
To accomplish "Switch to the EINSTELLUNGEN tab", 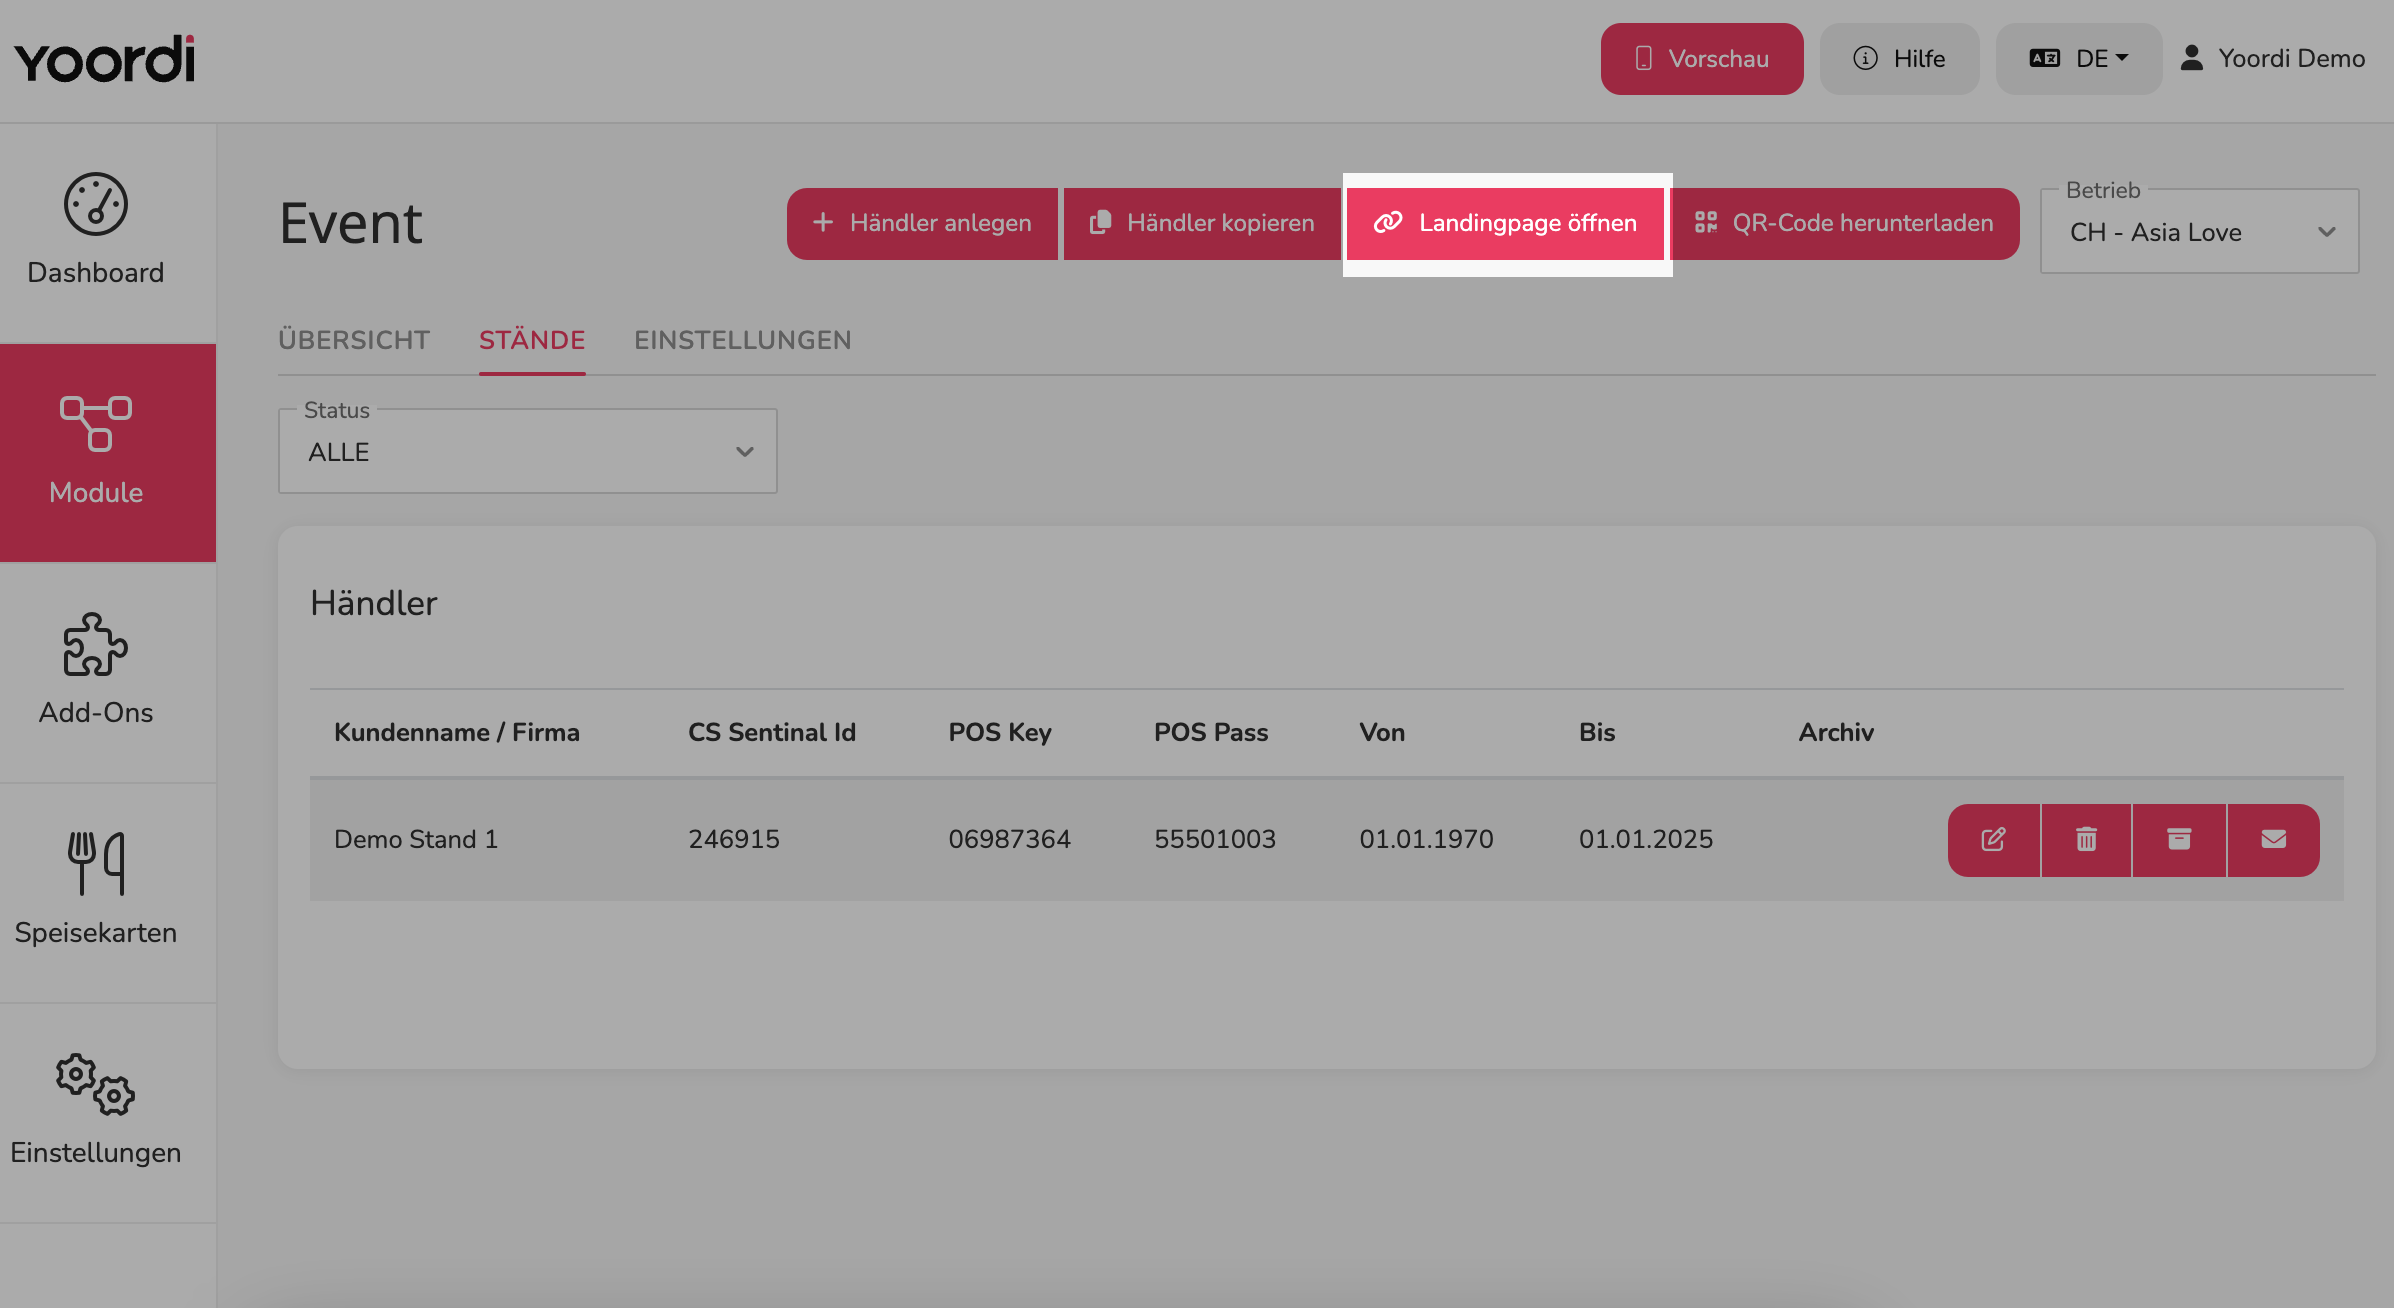I will [x=743, y=340].
